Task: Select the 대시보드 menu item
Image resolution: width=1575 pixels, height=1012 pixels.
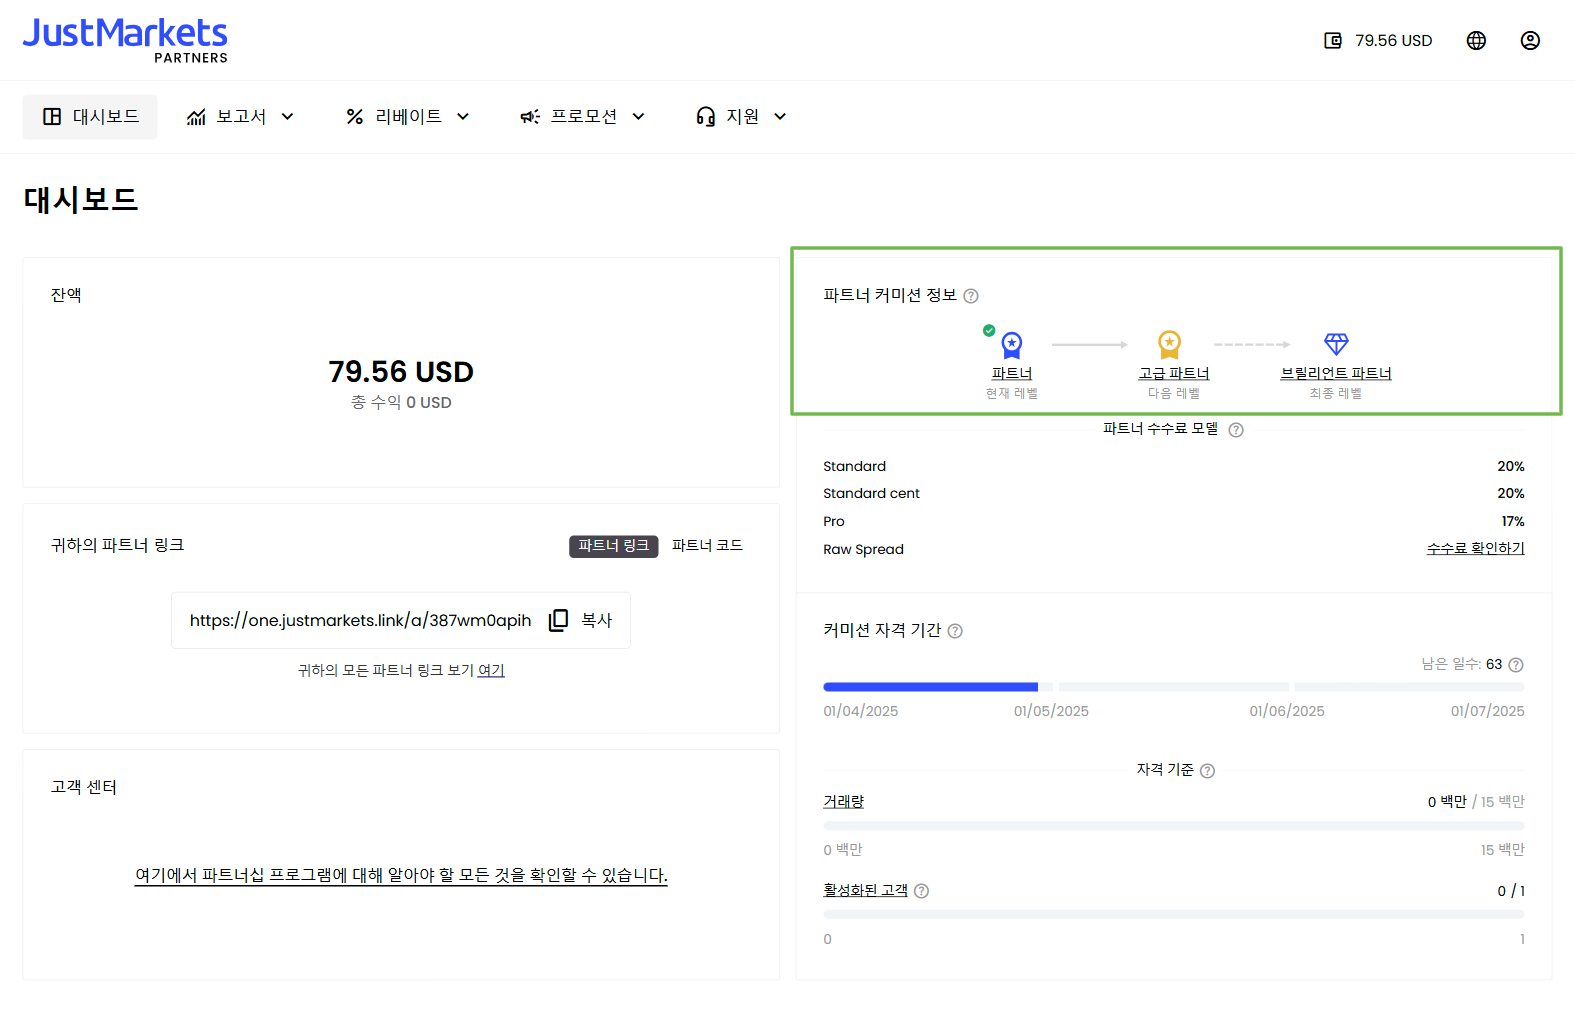Action: pyautogui.click(x=90, y=117)
